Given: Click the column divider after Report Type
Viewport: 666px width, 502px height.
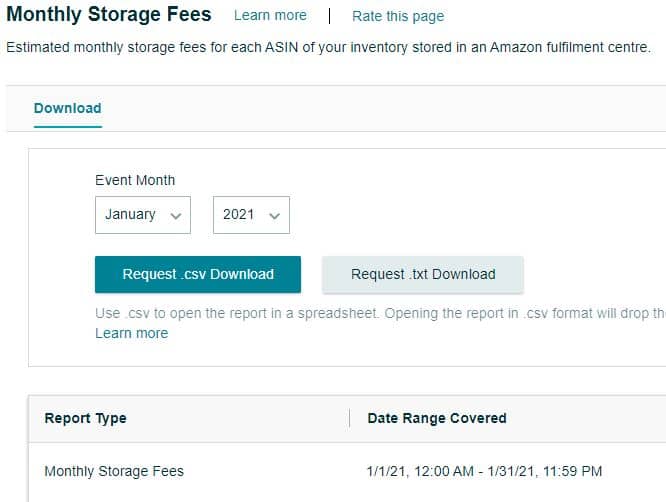Looking at the screenshot, I should pos(350,418).
